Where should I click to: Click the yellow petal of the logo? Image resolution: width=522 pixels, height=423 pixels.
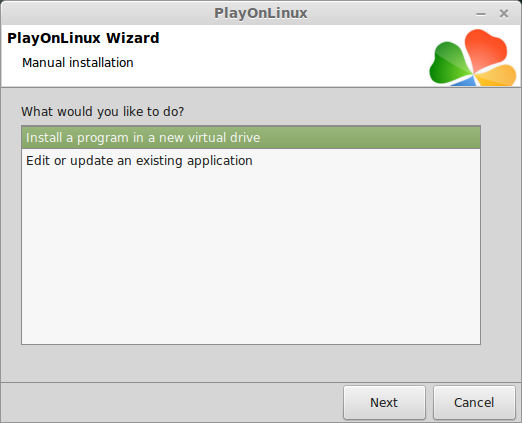pos(498,76)
